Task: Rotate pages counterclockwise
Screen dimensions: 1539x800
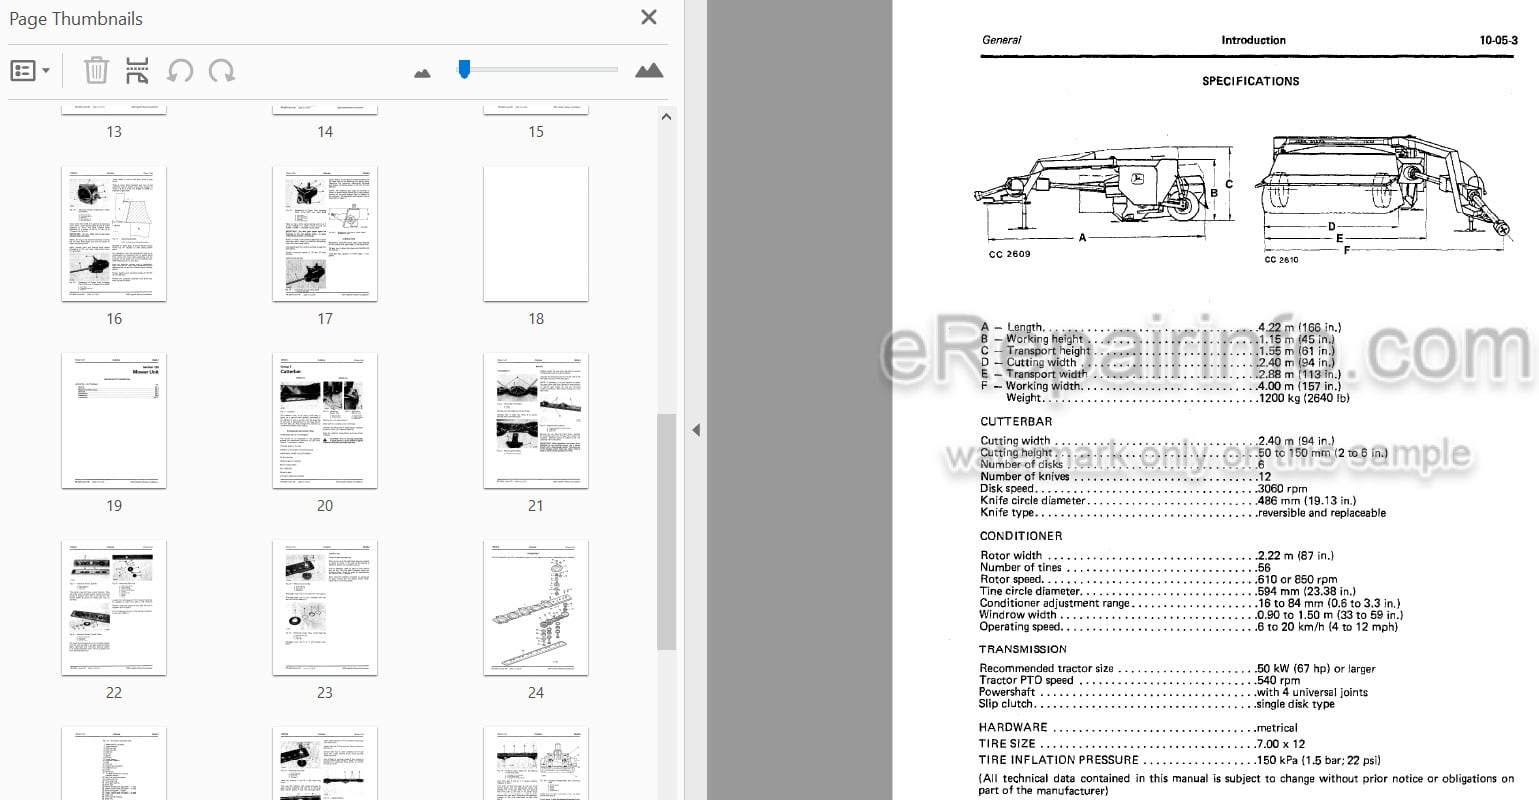Action: click(x=180, y=71)
